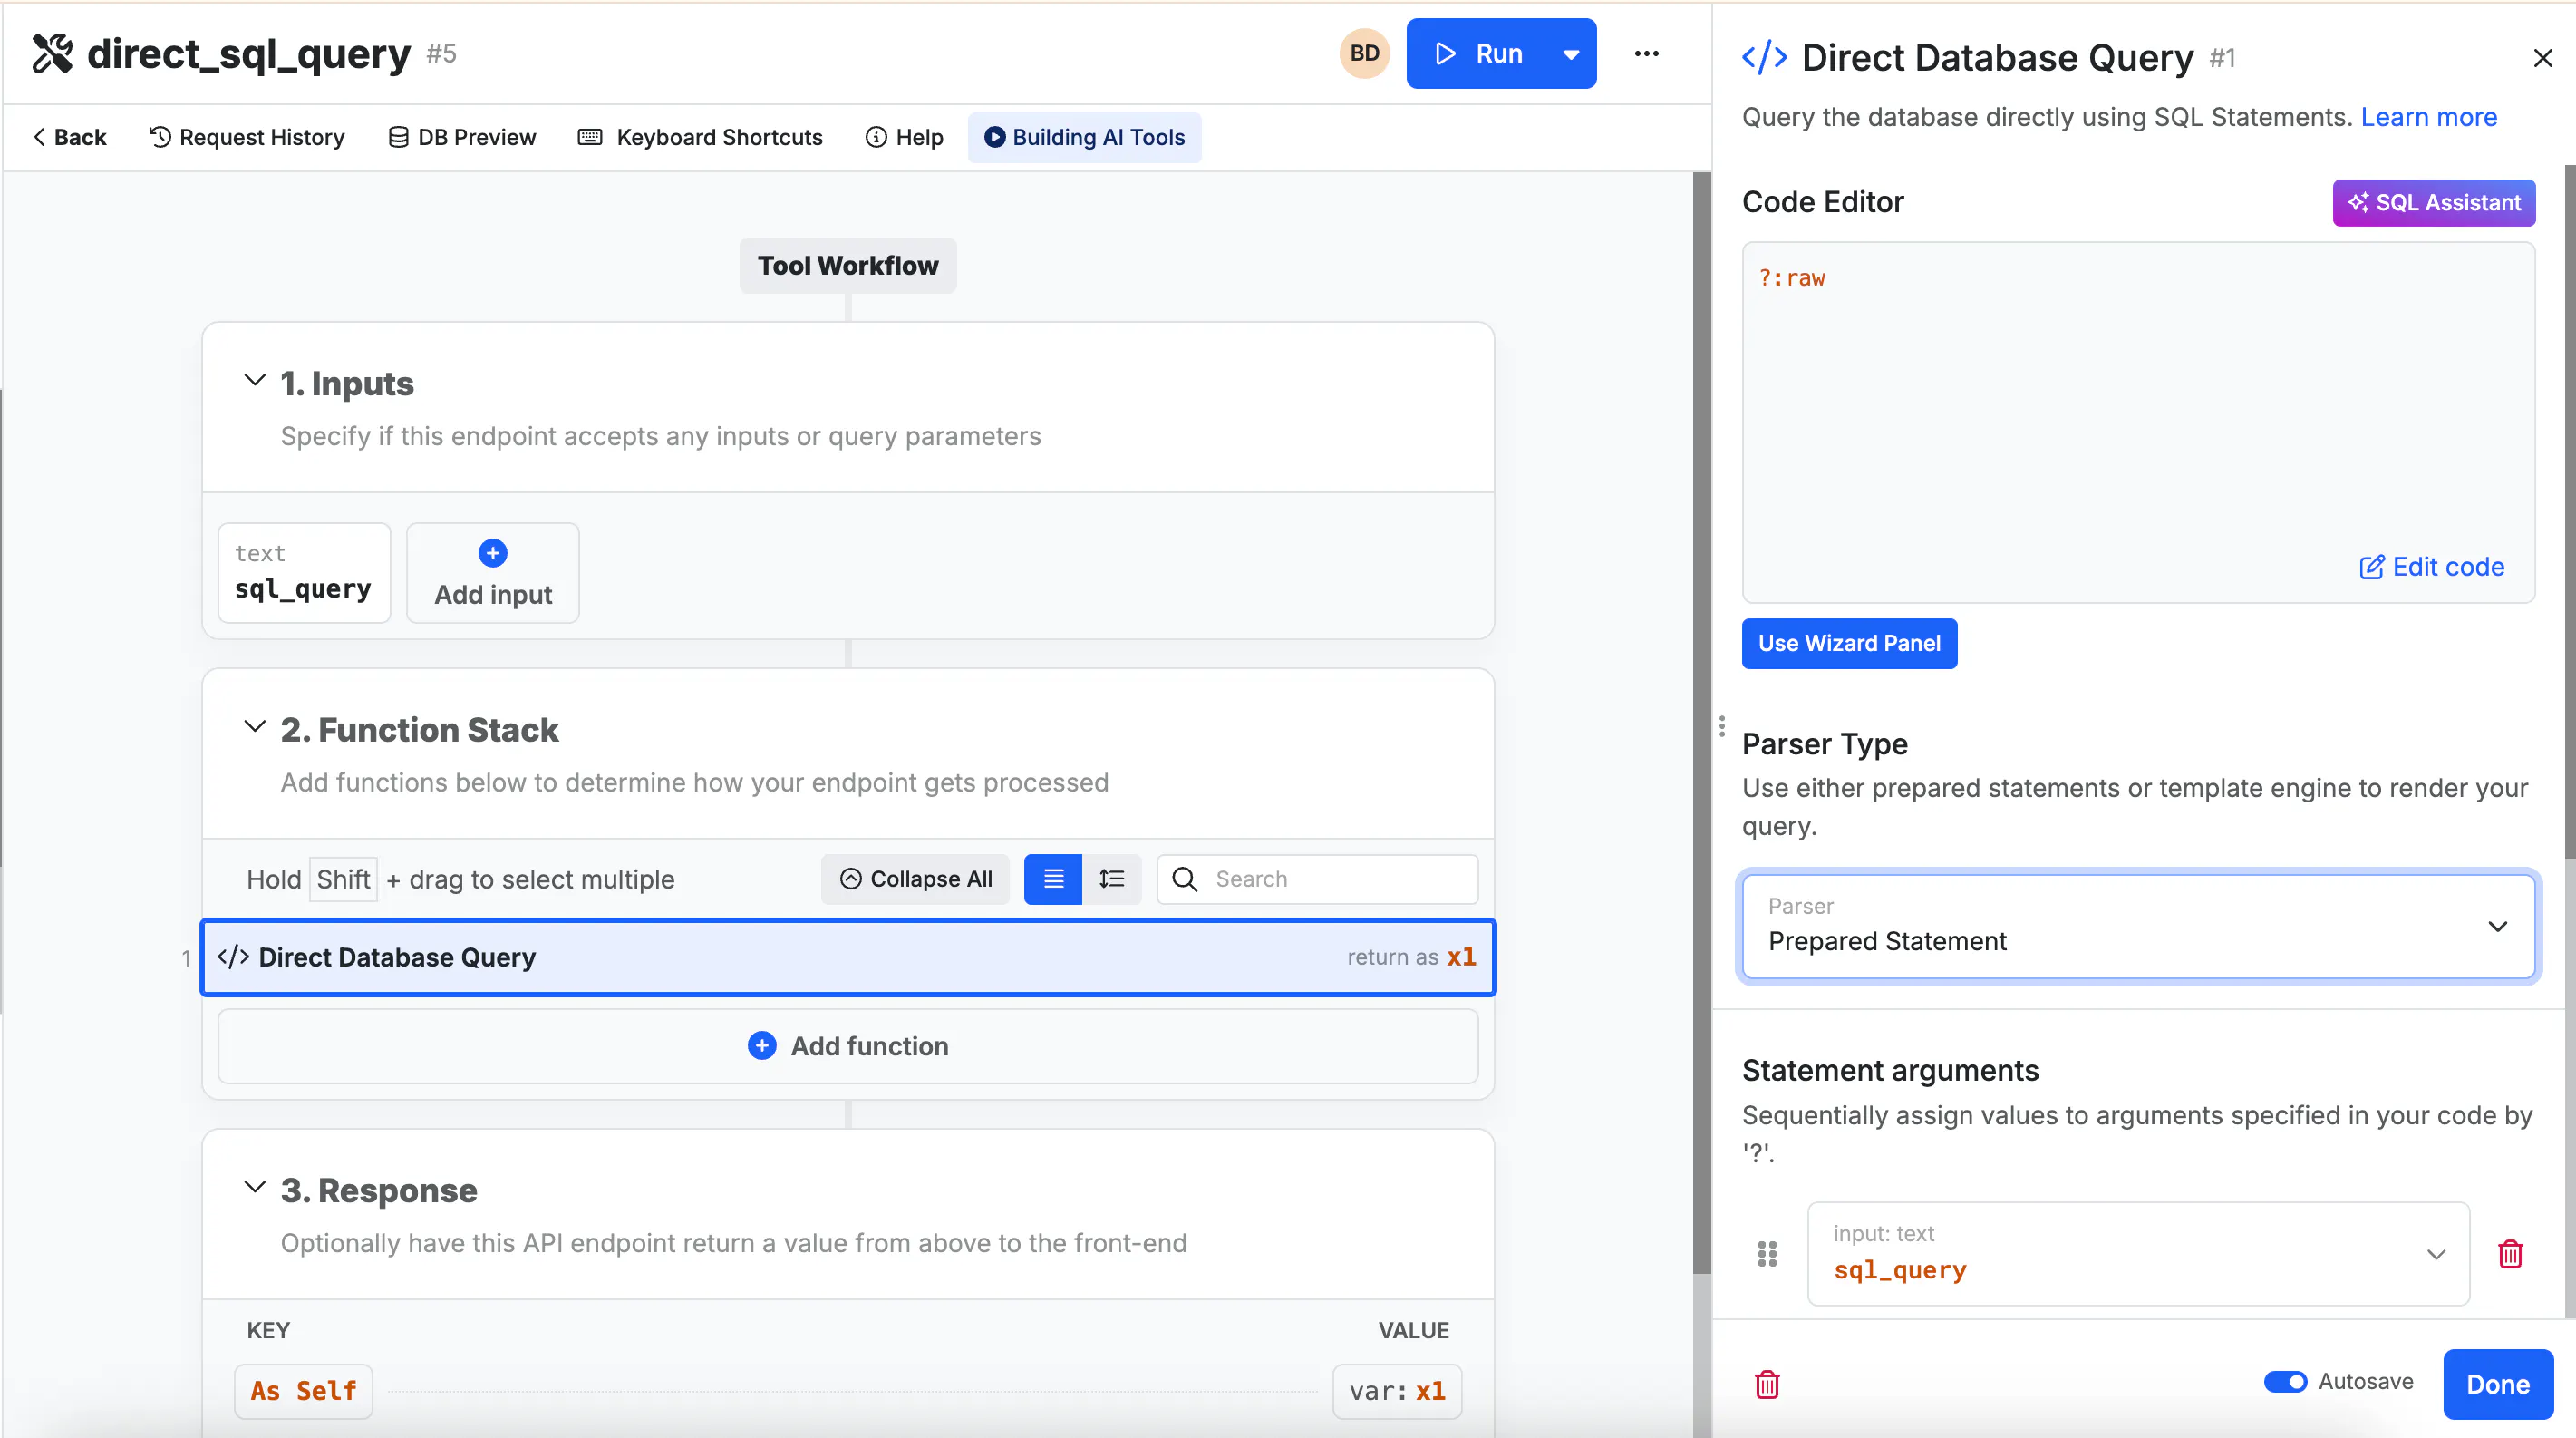2576x1438 pixels.
Task: Open the DB Preview tab
Action: coord(462,137)
